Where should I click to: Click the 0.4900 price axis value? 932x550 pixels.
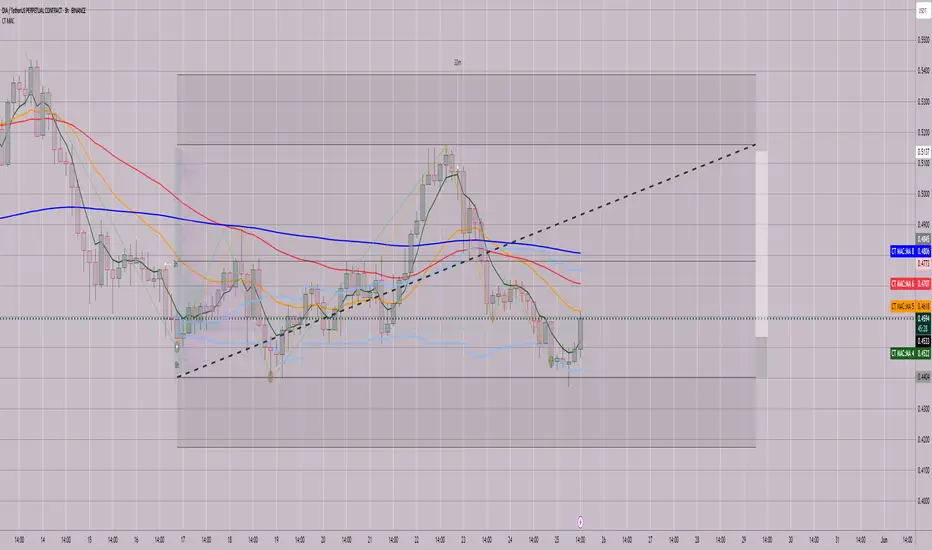(x=923, y=225)
